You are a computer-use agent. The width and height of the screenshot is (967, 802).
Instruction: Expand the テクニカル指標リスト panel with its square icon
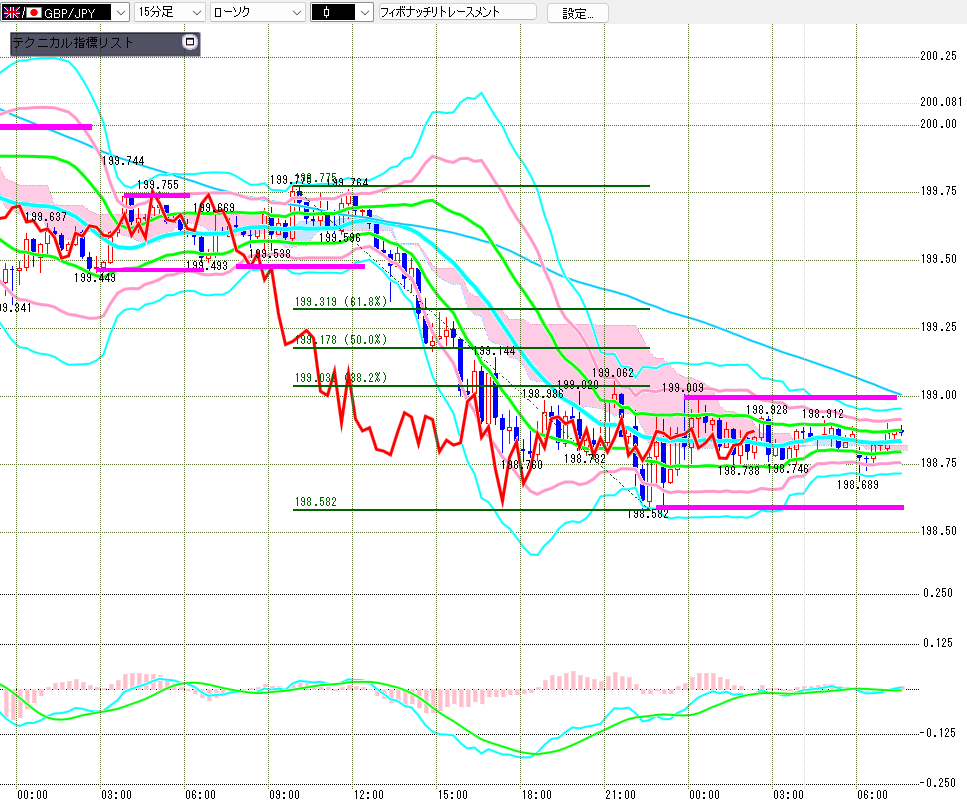tap(189, 42)
